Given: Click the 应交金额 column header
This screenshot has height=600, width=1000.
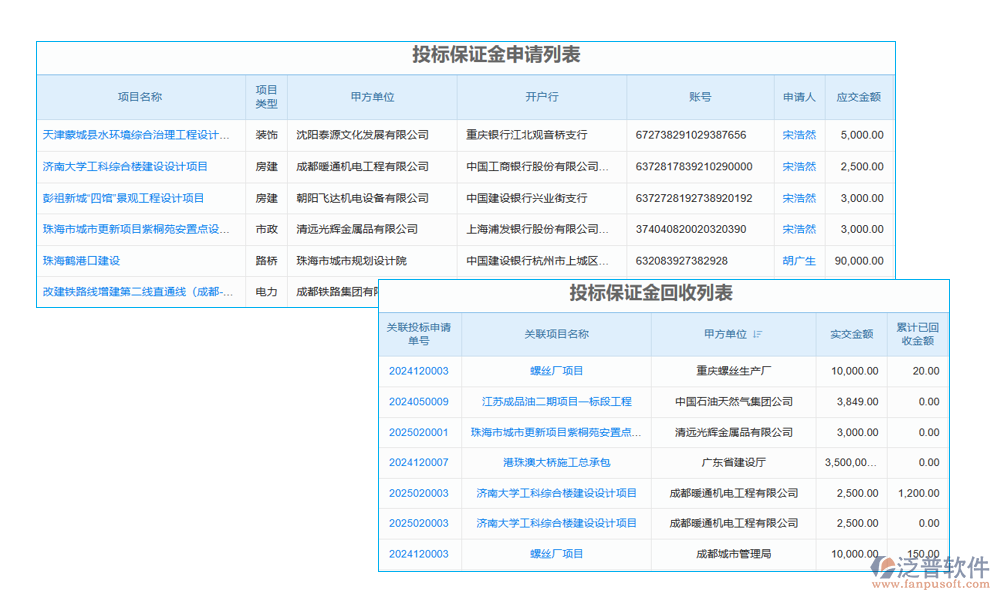Looking at the screenshot, I should [x=858, y=97].
